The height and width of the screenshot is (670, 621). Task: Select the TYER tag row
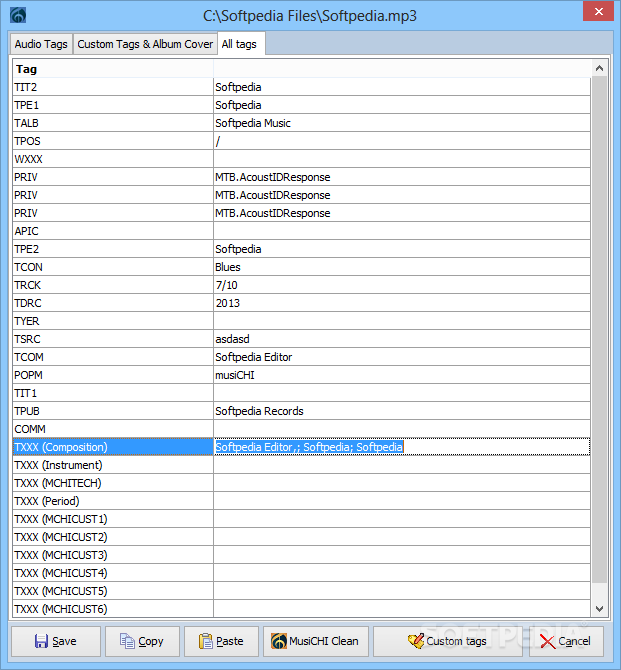click(301, 321)
